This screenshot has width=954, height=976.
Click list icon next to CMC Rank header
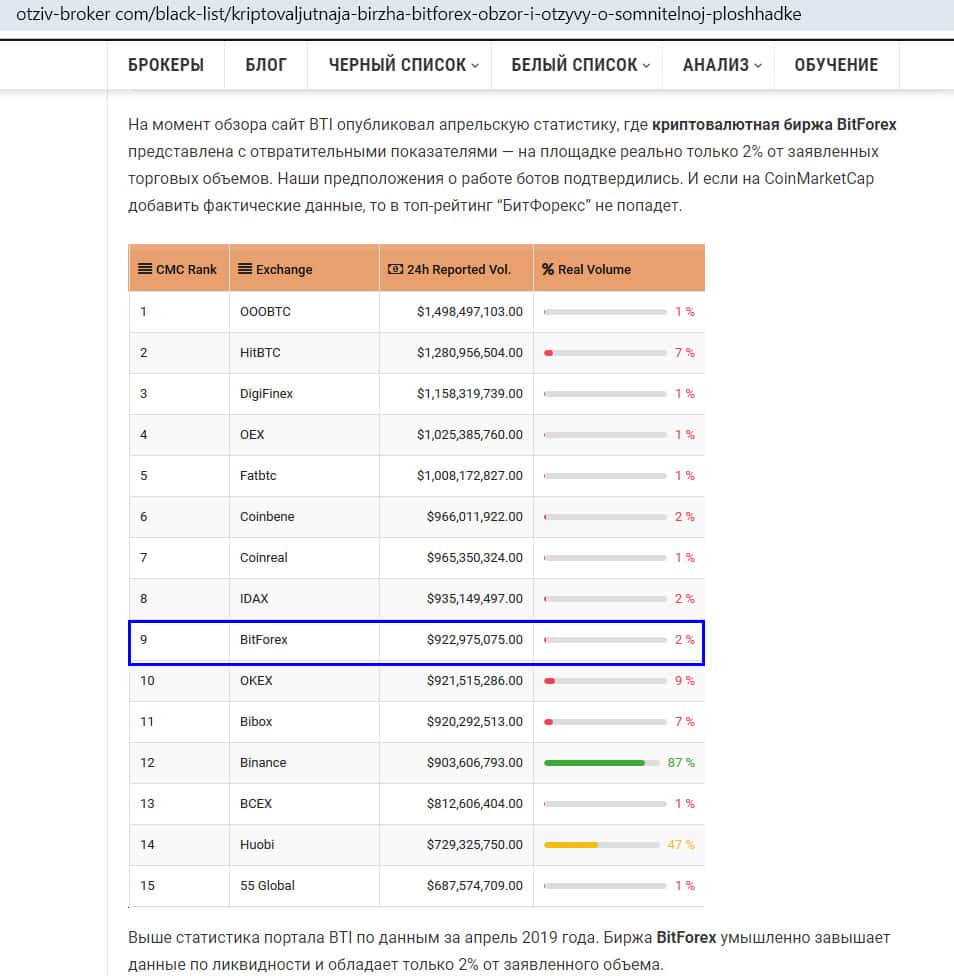pyautogui.click(x=145, y=269)
